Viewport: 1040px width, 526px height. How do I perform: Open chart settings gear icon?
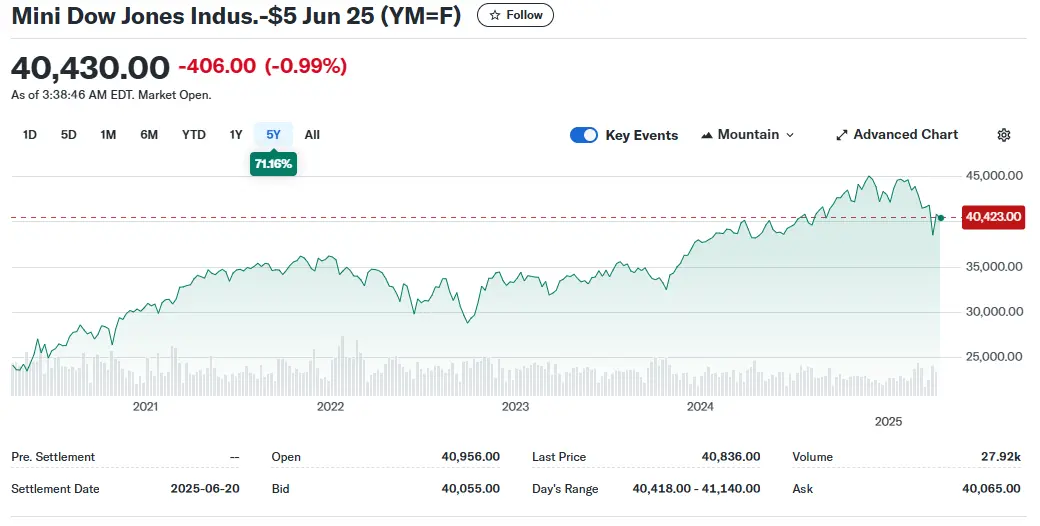1004,135
